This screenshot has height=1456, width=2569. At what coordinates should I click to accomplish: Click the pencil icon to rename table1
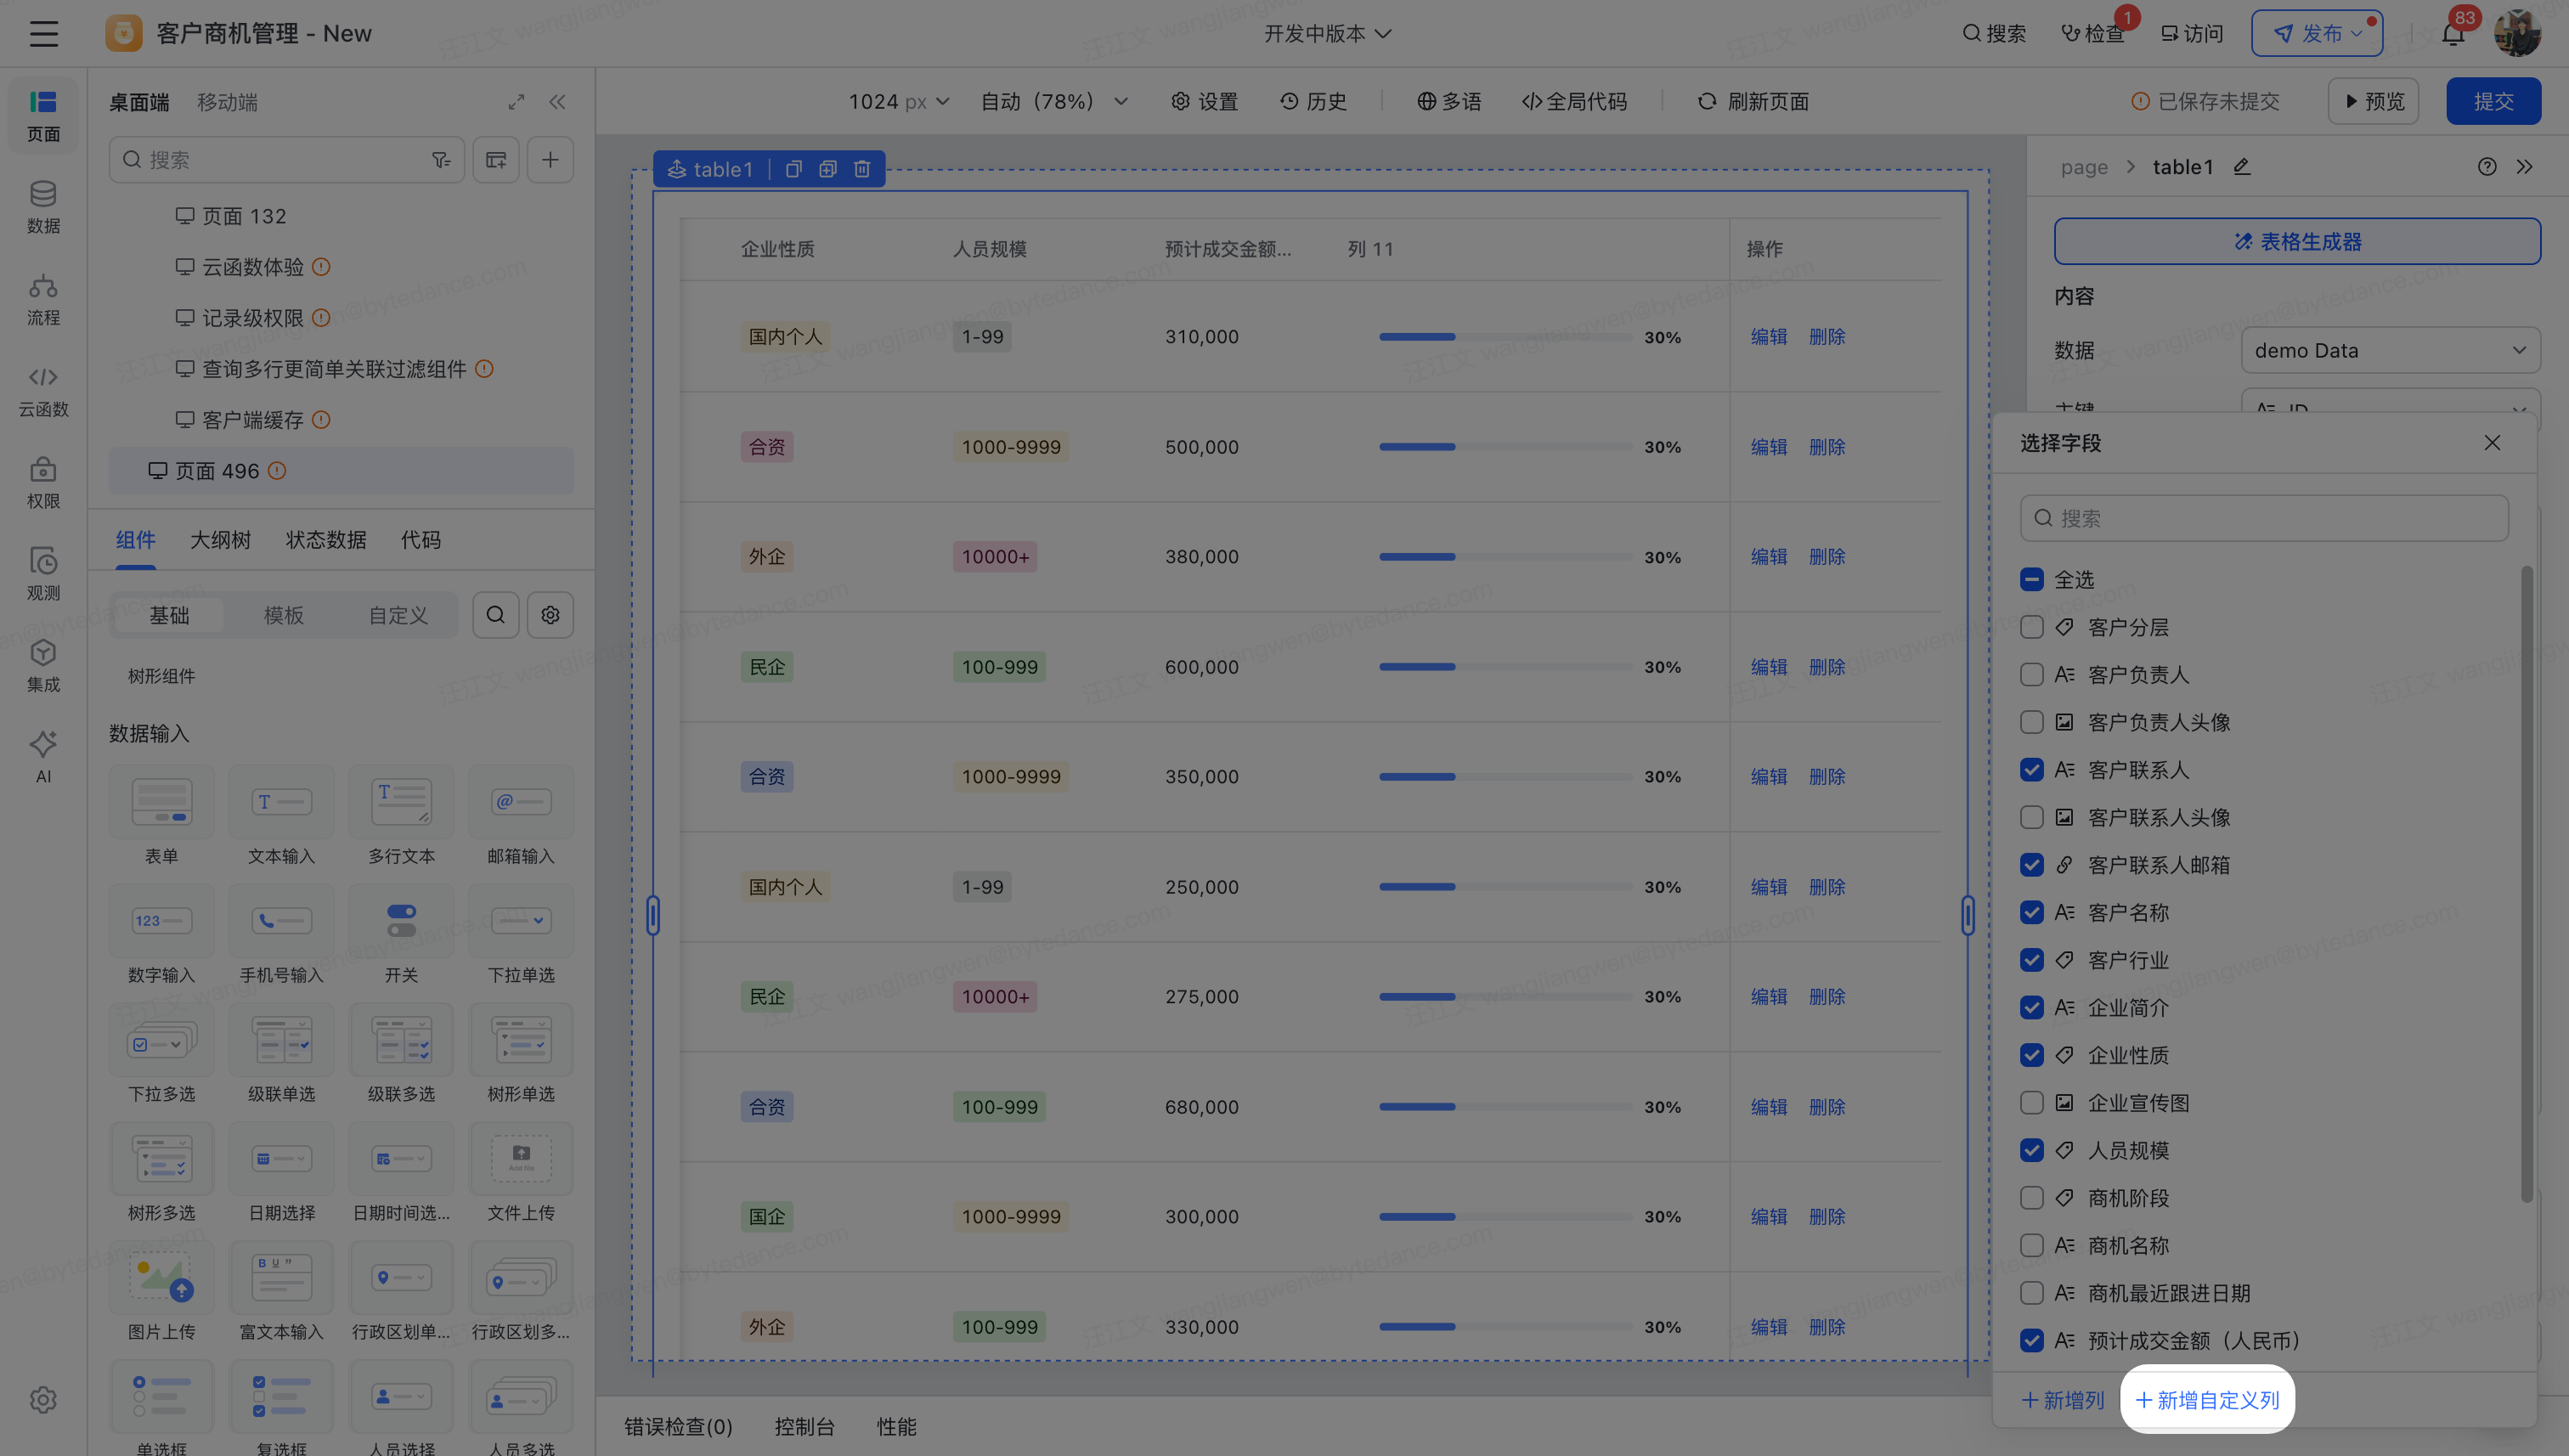2242,167
